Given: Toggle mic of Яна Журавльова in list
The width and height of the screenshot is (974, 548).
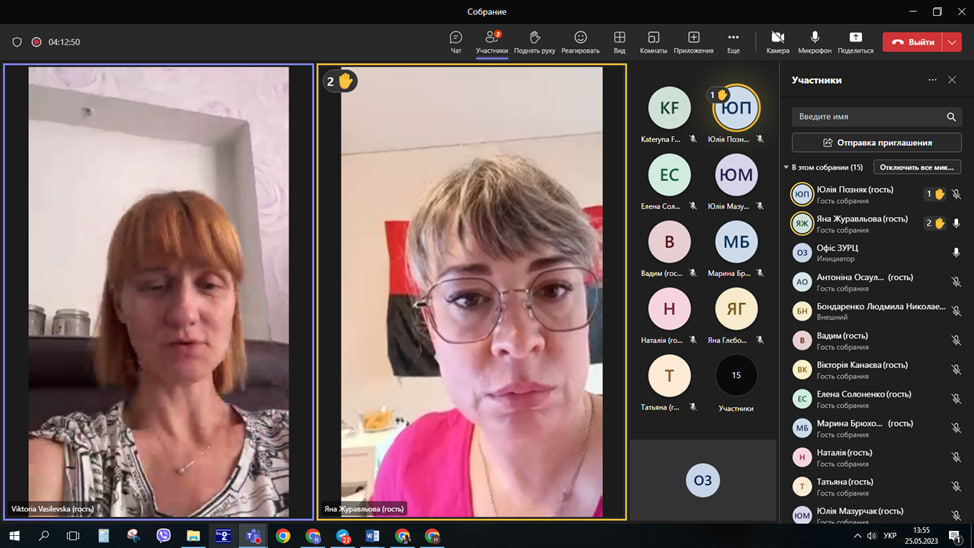Looking at the screenshot, I should point(957,223).
